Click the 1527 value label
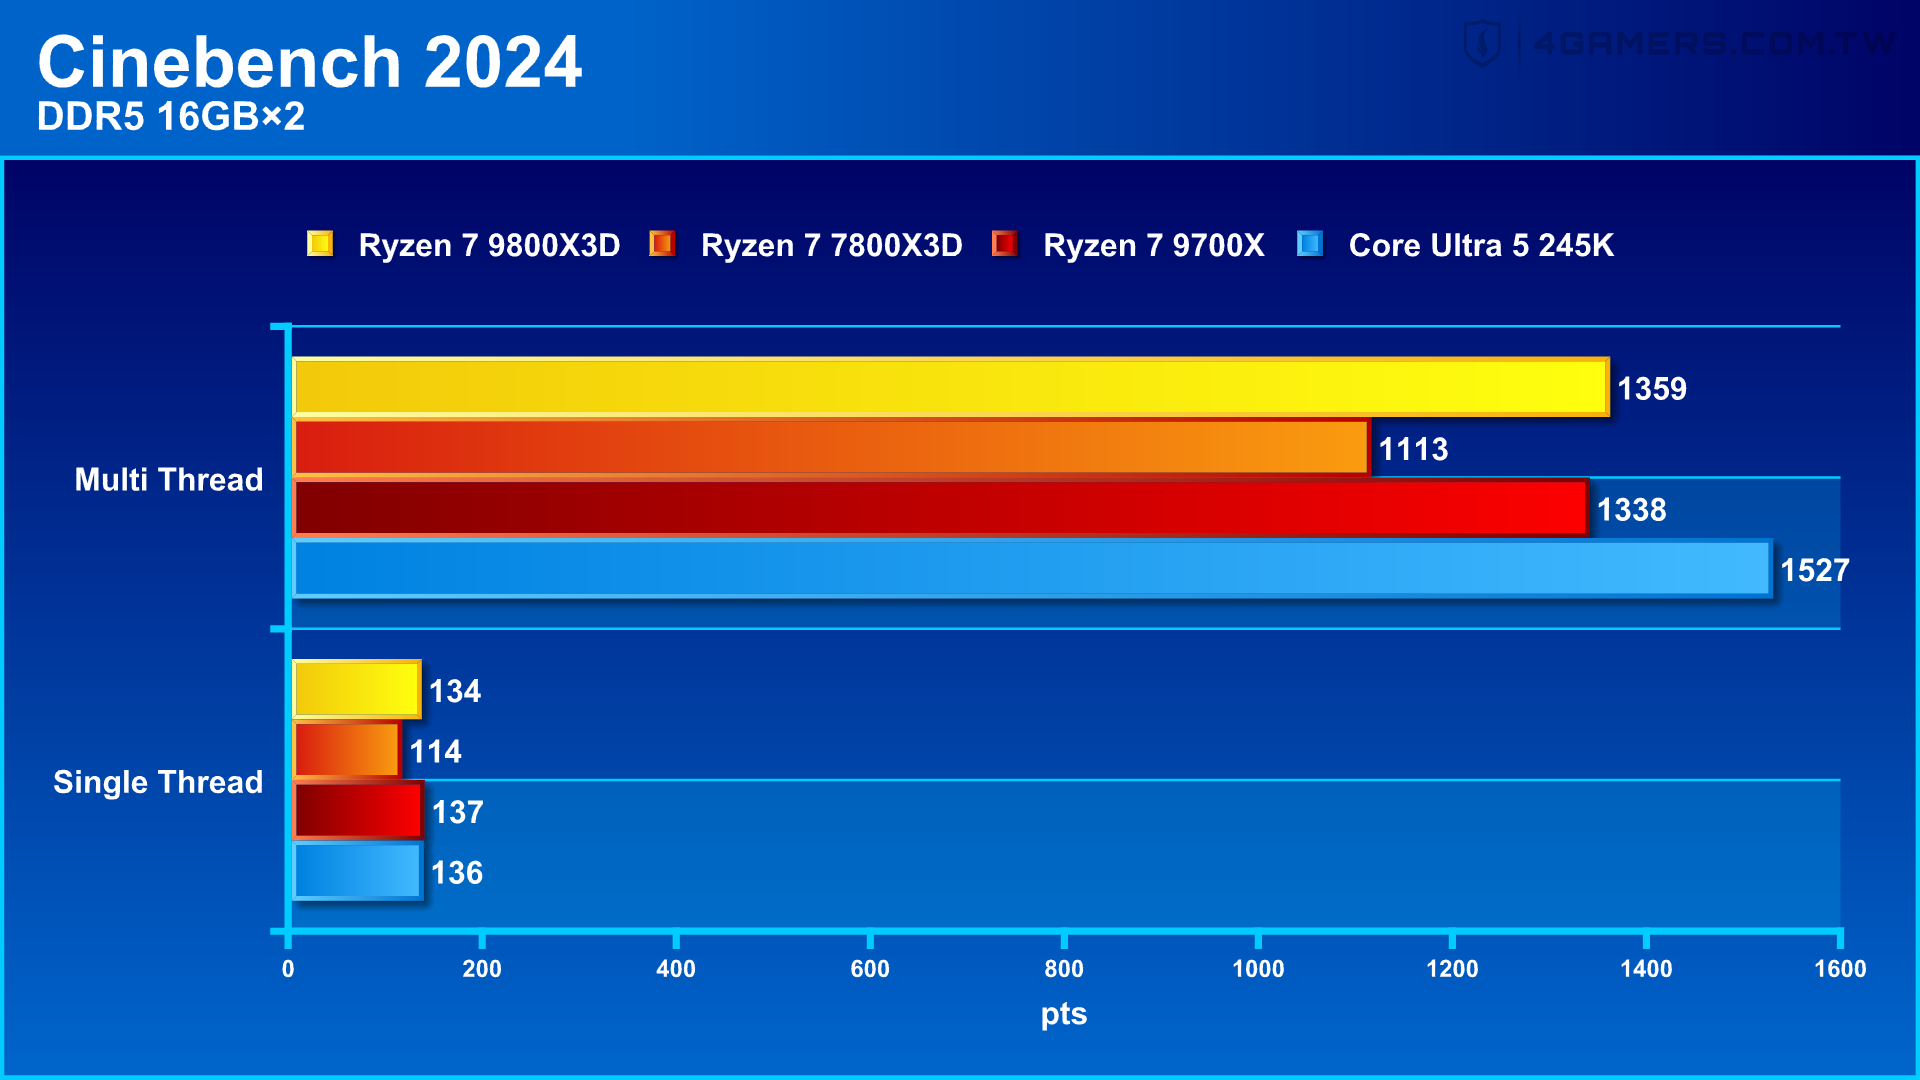 pyautogui.click(x=1815, y=571)
